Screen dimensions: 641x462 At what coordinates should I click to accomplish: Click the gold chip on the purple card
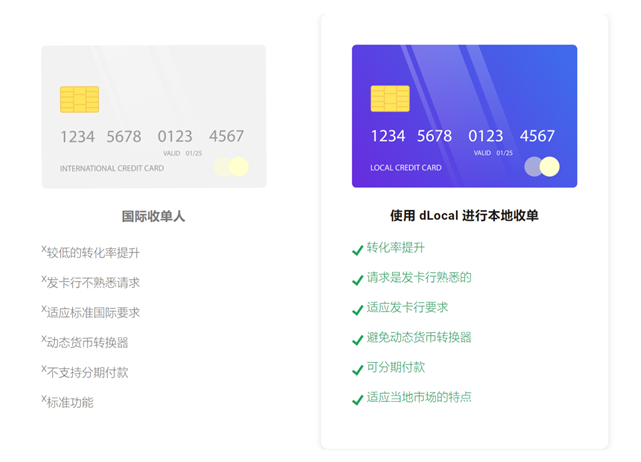click(x=390, y=98)
